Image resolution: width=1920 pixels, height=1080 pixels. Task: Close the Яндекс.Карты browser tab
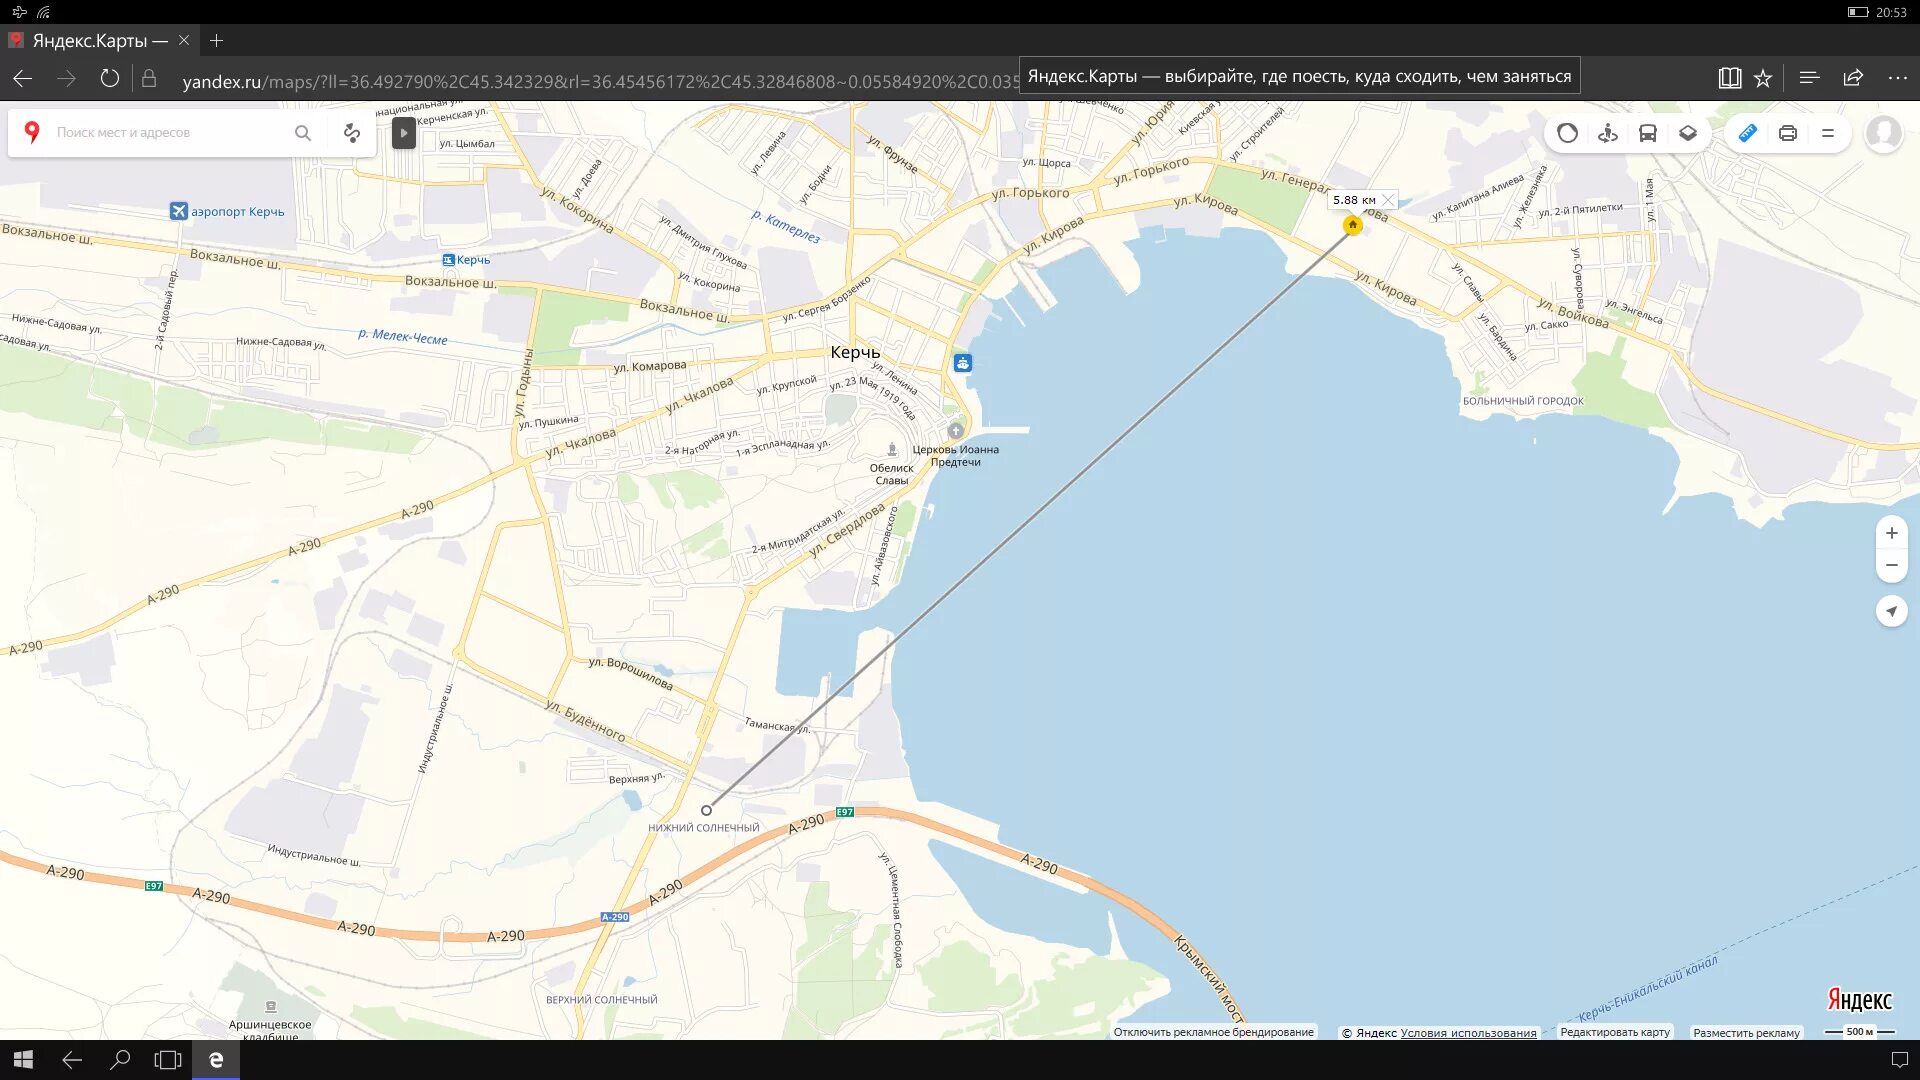click(184, 40)
